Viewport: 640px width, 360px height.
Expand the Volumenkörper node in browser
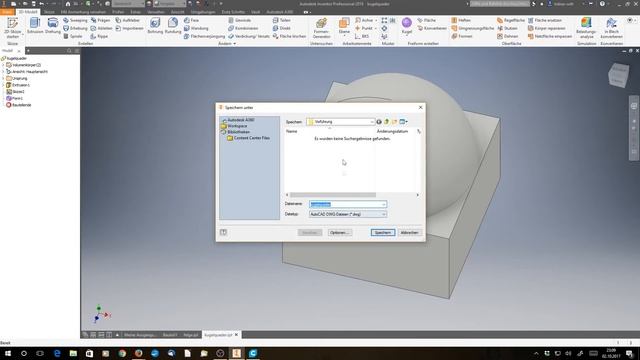tap(4, 65)
